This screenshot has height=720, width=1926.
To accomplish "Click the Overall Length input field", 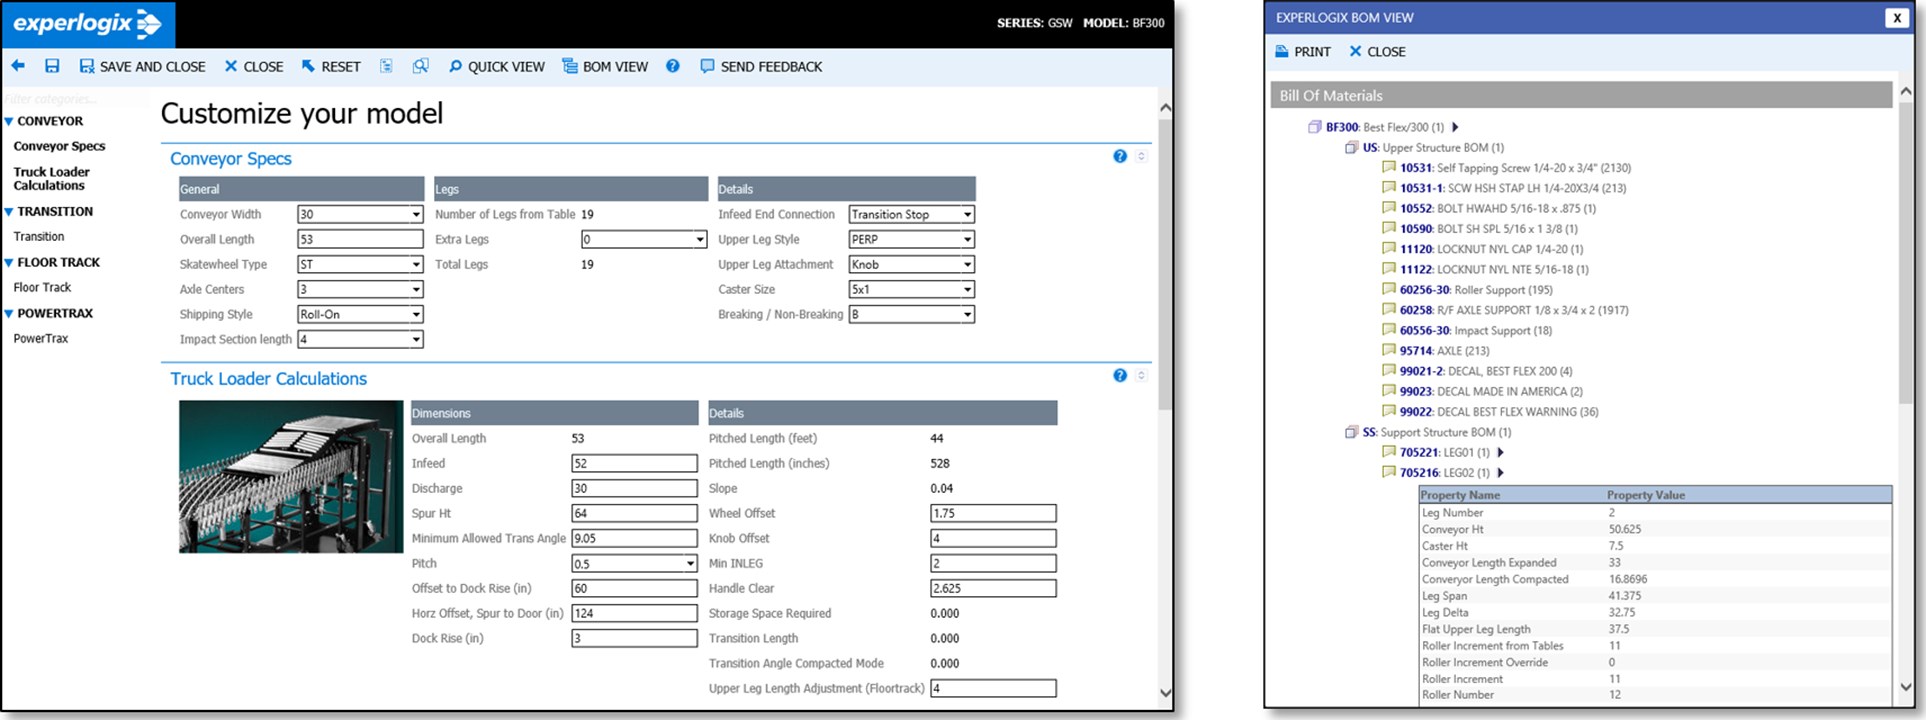I will click(x=360, y=239).
